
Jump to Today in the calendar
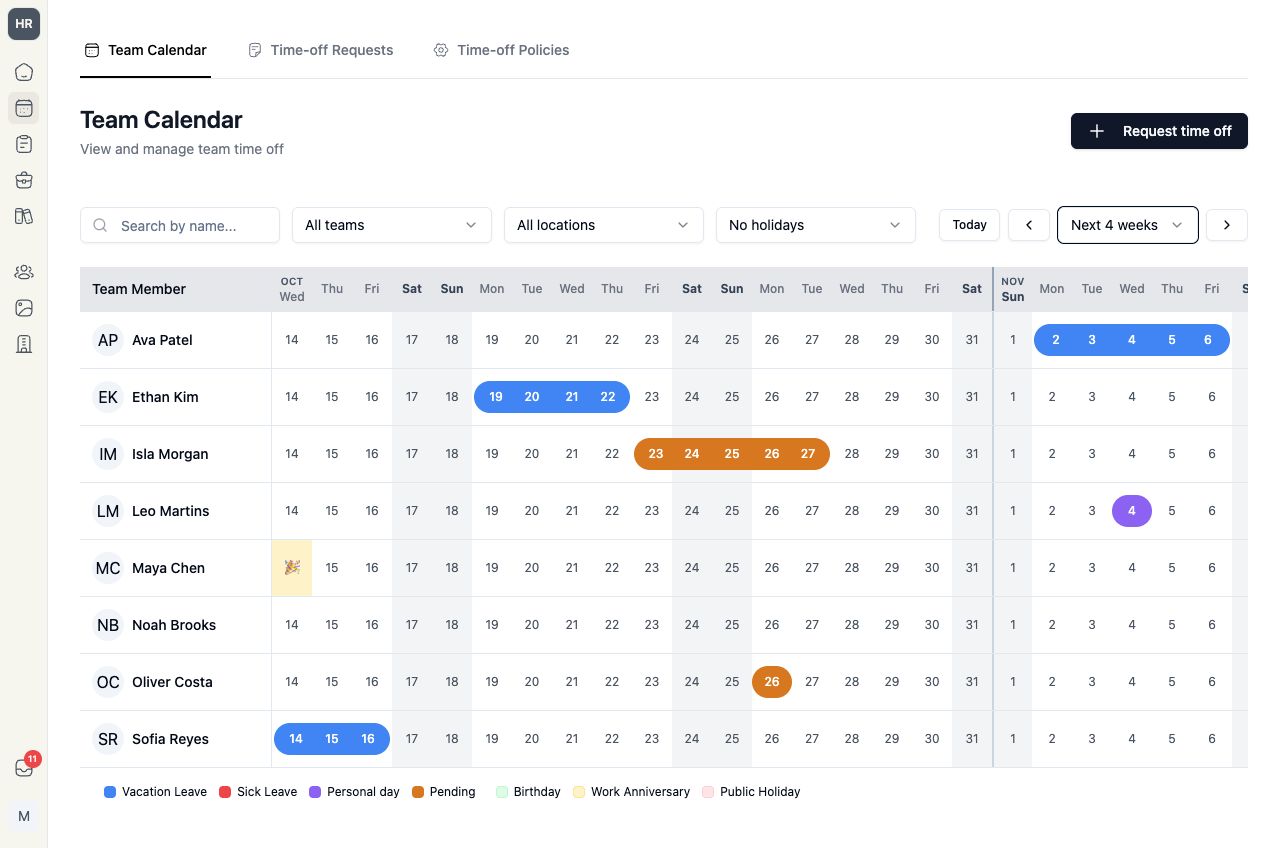click(969, 225)
